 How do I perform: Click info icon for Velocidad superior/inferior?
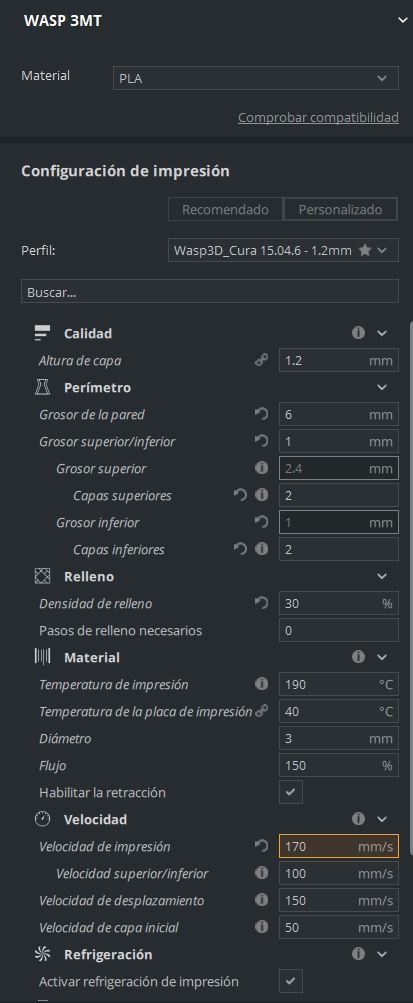pos(261,873)
